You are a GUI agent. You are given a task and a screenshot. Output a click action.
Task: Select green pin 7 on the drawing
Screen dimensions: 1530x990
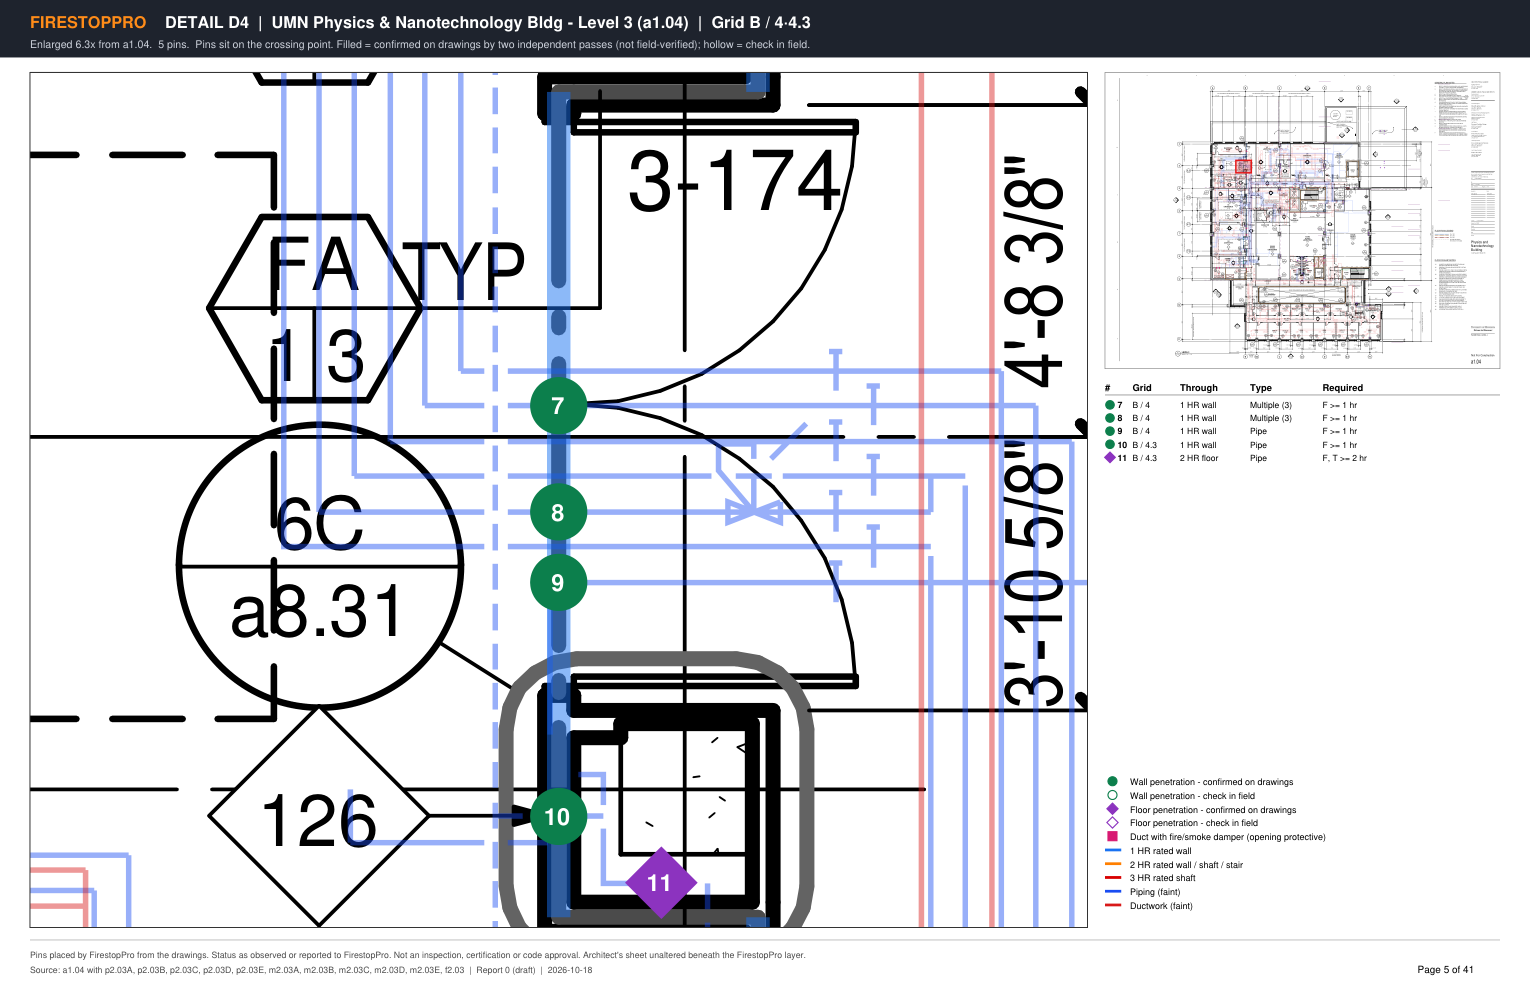(x=558, y=406)
